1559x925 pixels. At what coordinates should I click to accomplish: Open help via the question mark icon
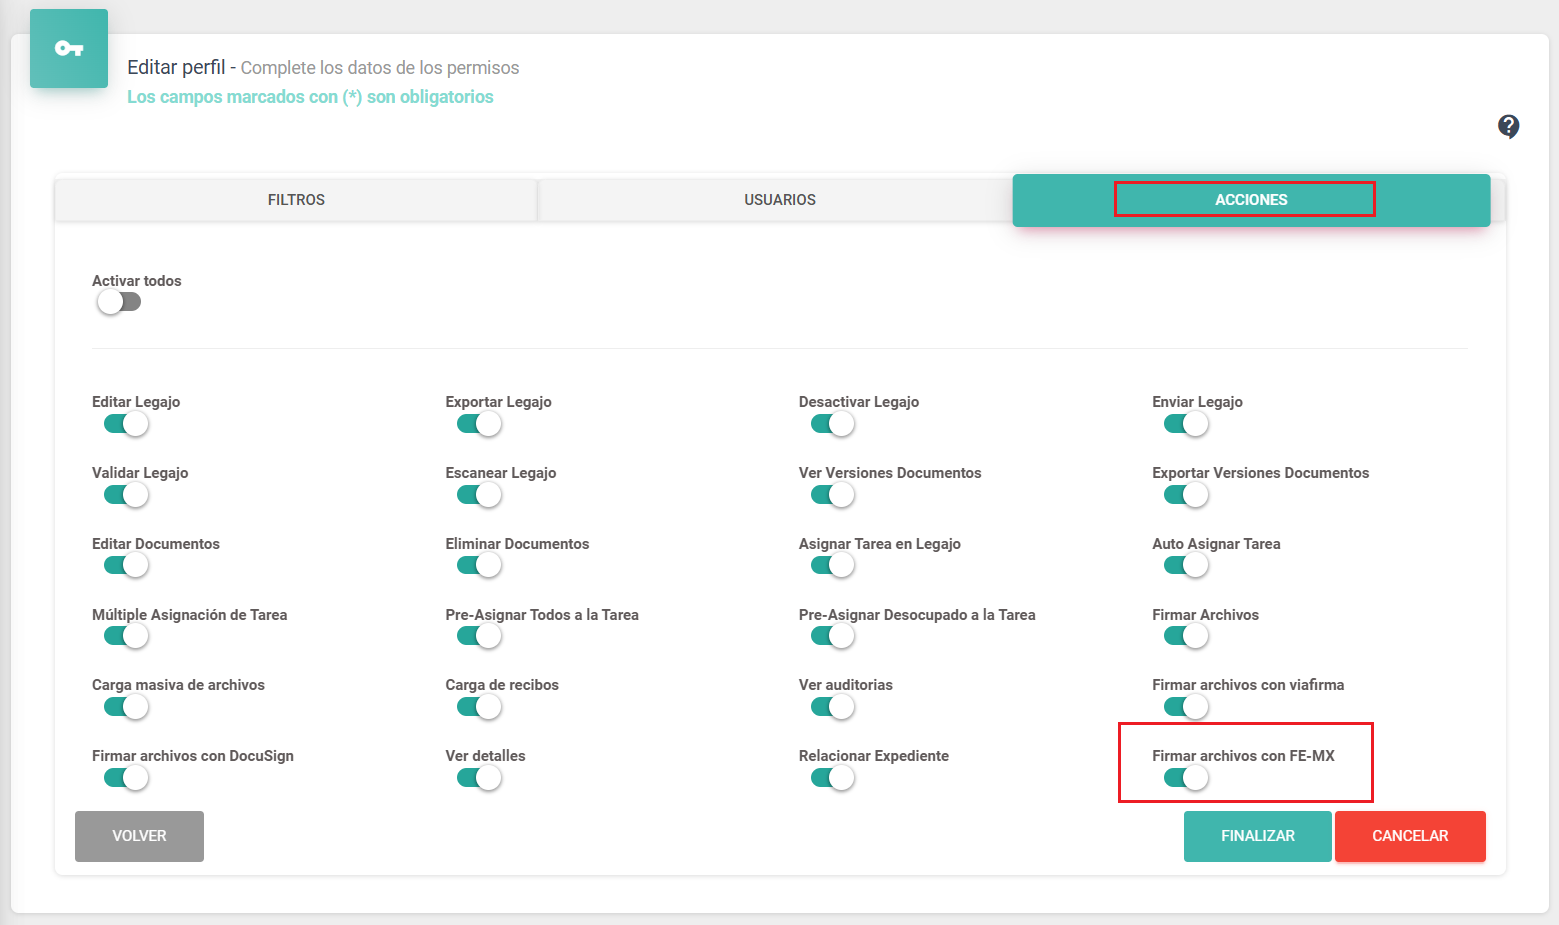(x=1508, y=126)
